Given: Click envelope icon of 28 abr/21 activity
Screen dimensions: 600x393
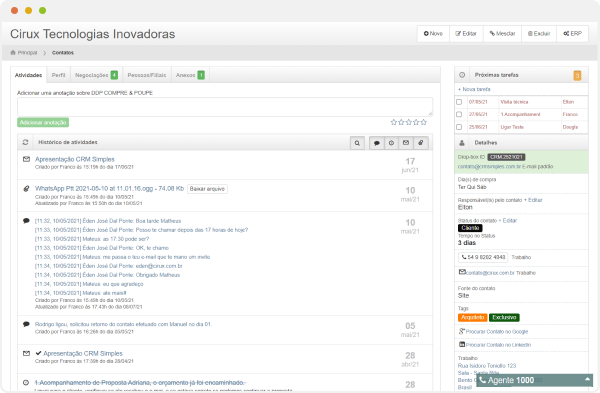Looking at the screenshot, I should 26,353.
